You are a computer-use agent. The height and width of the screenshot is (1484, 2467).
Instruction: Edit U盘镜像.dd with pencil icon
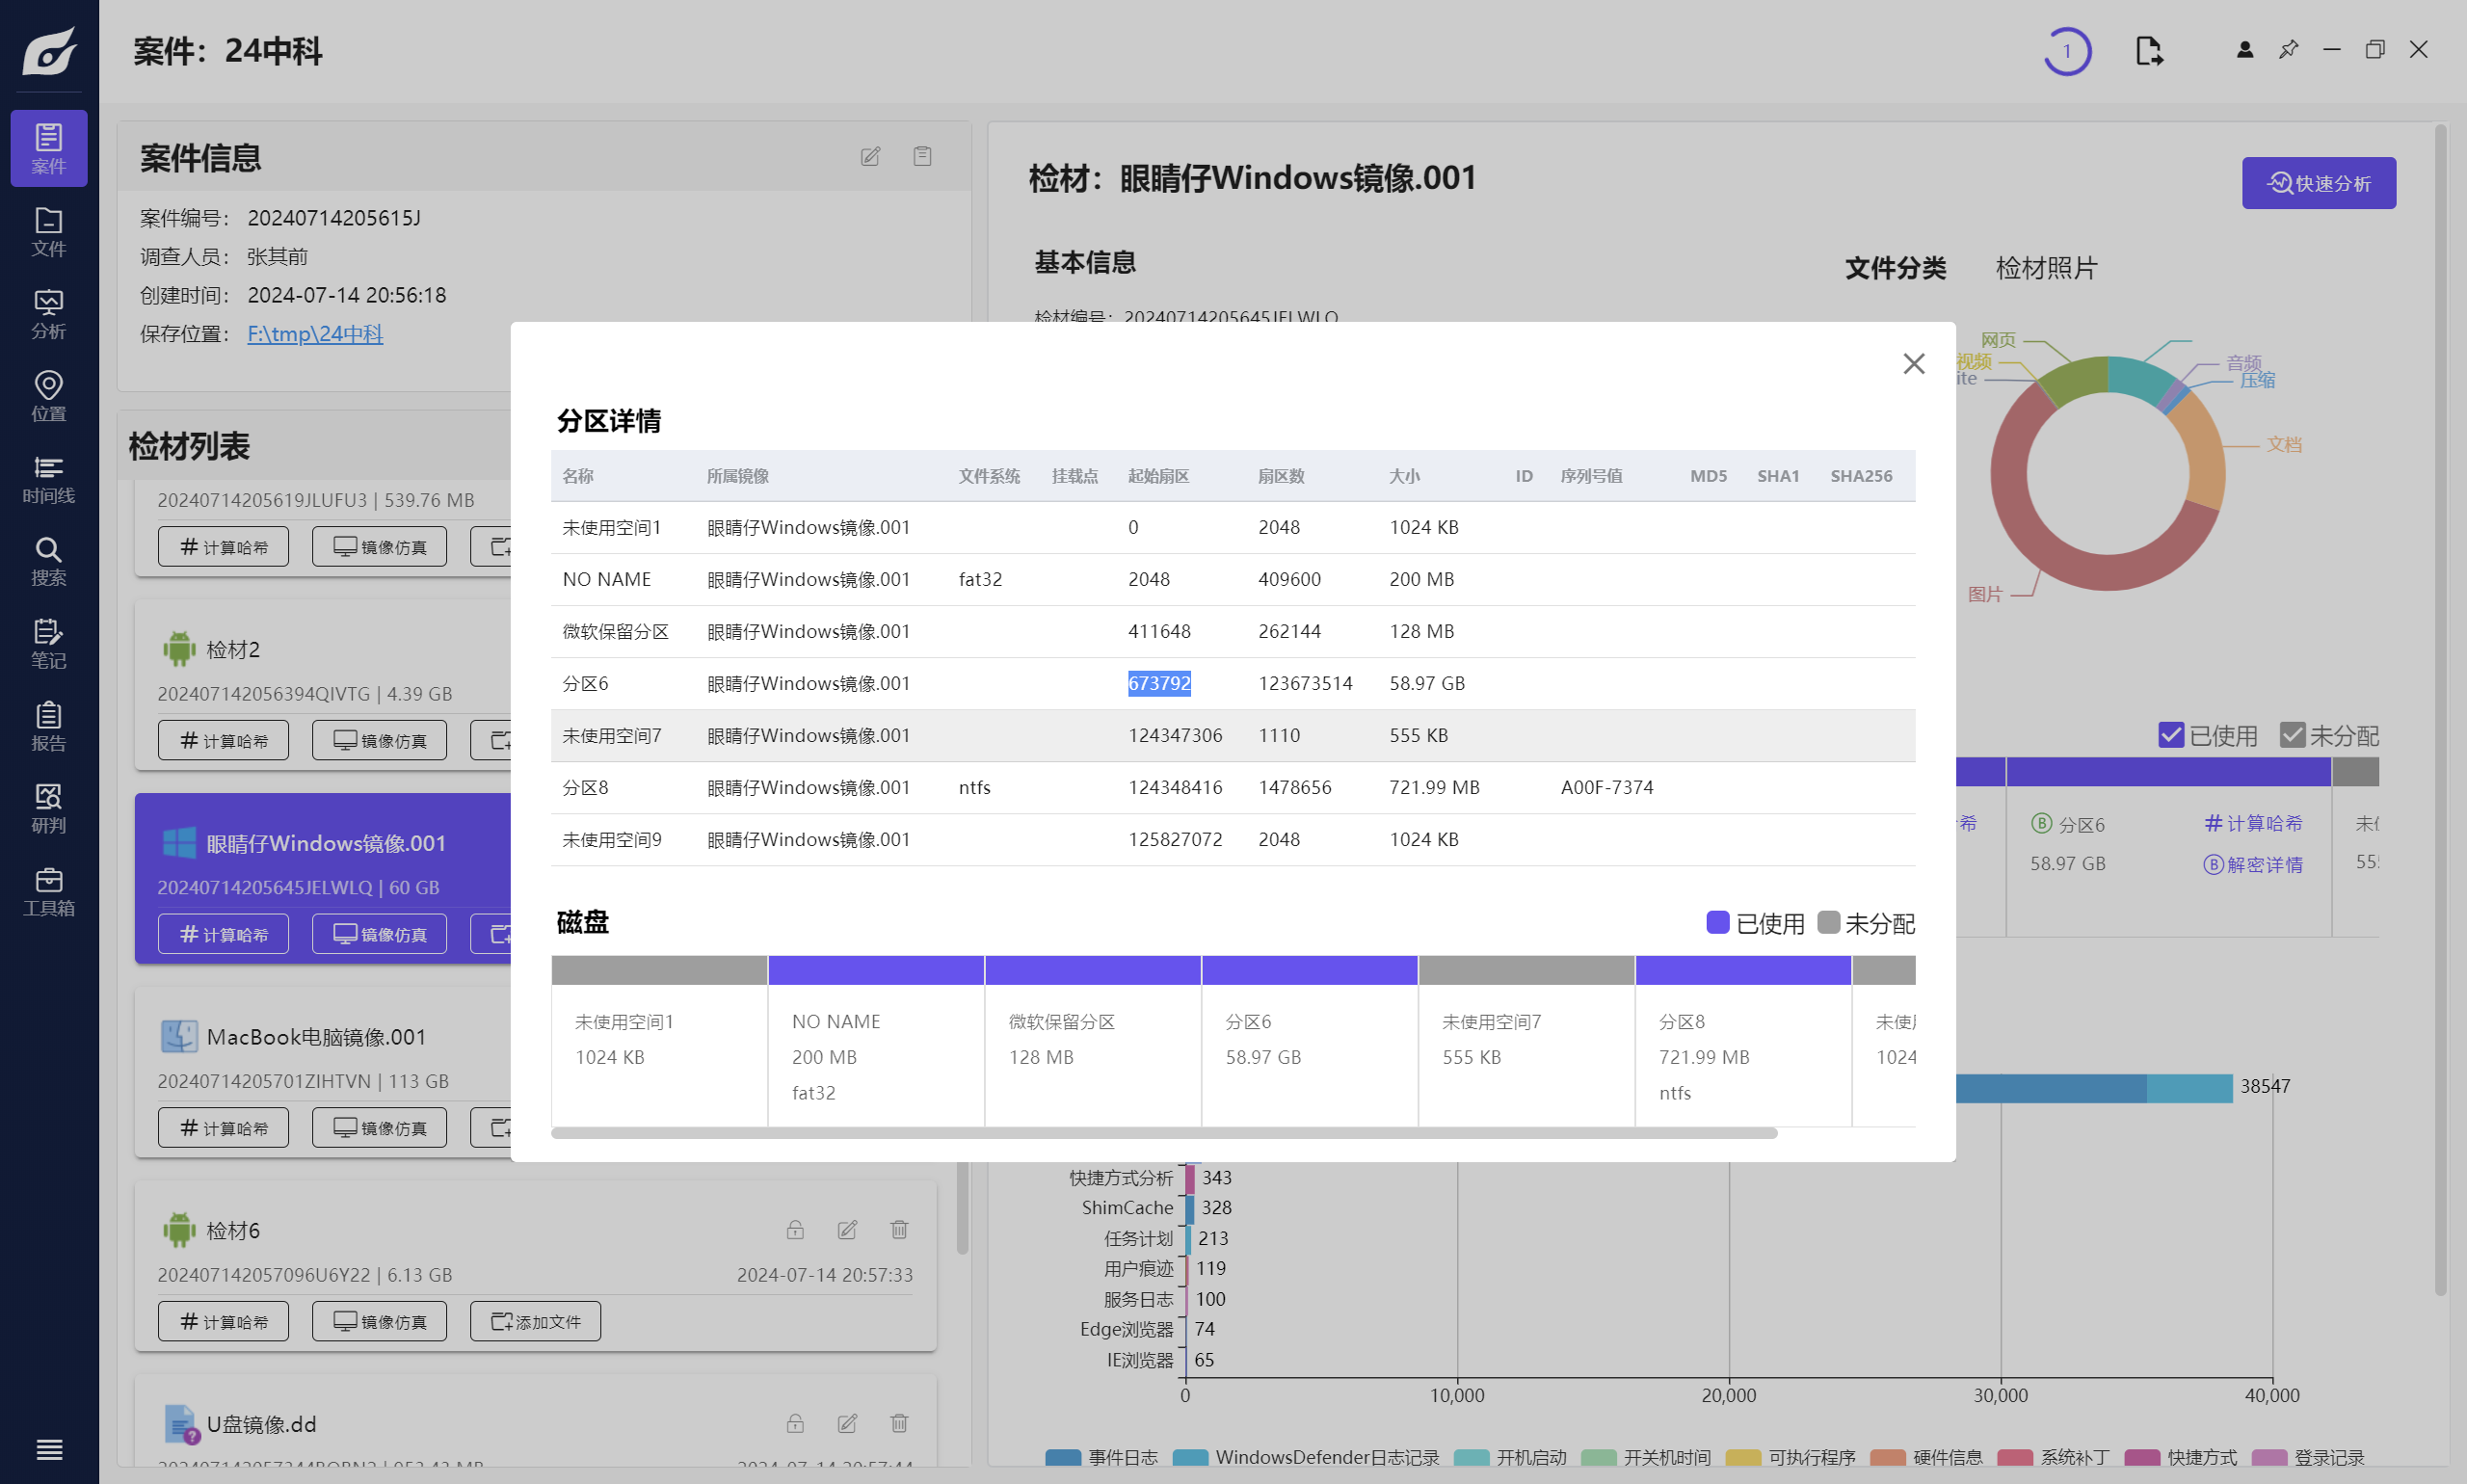pos(847,1423)
